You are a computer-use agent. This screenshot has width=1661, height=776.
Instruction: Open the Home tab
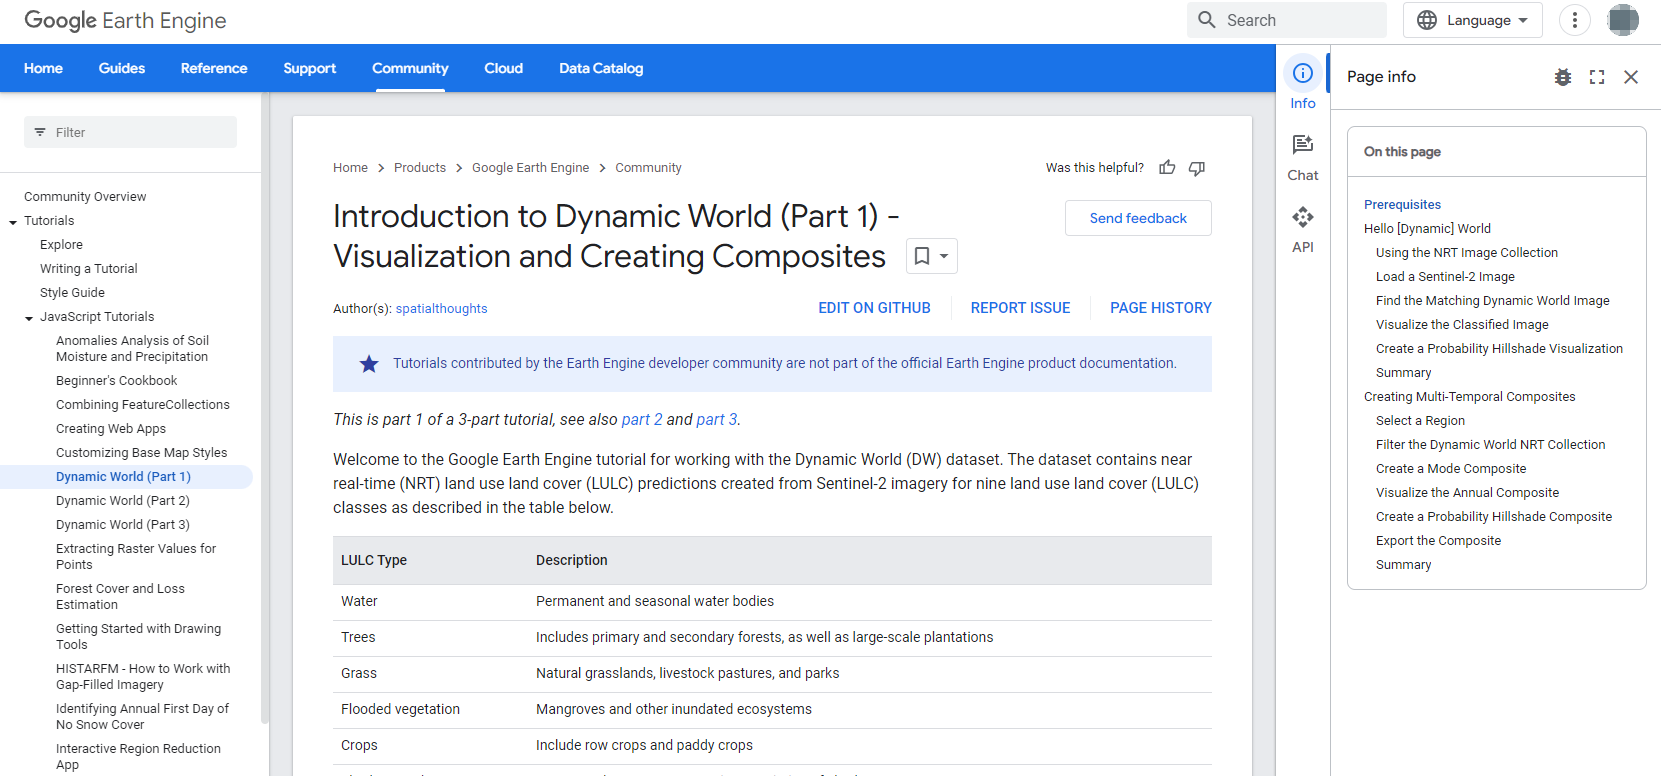coord(43,68)
